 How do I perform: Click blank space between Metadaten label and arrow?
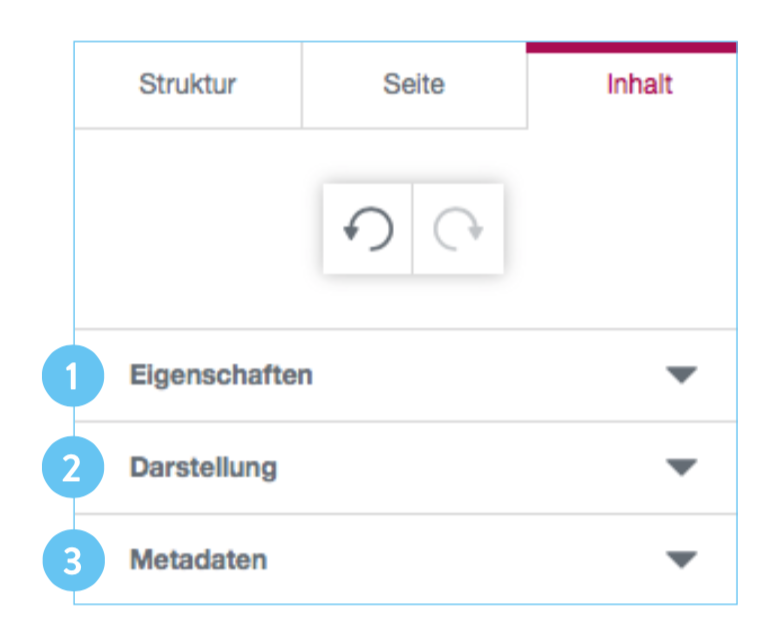click(x=470, y=560)
